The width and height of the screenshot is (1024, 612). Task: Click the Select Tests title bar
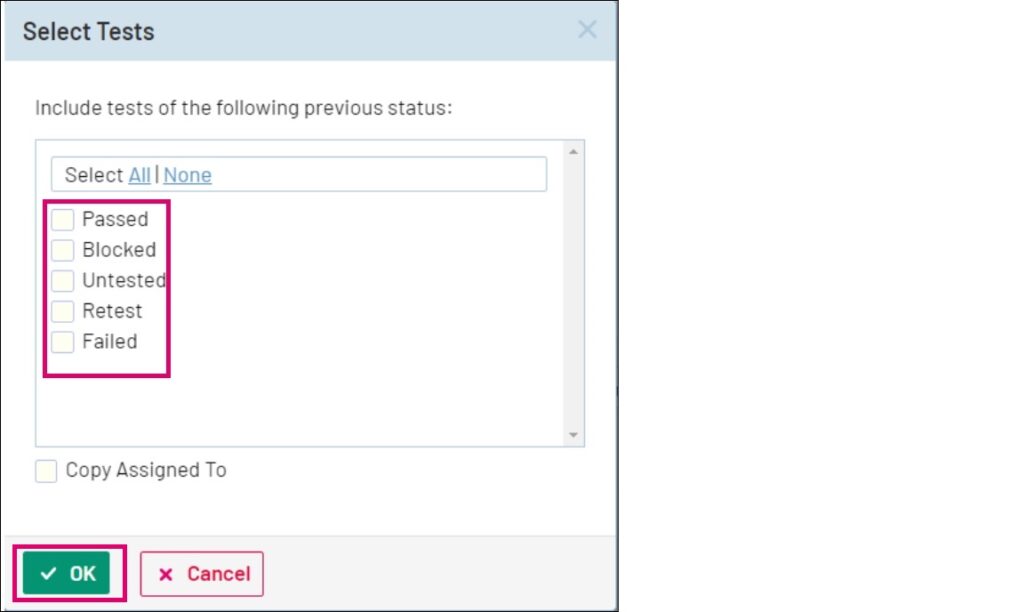pyautogui.click(x=300, y=31)
